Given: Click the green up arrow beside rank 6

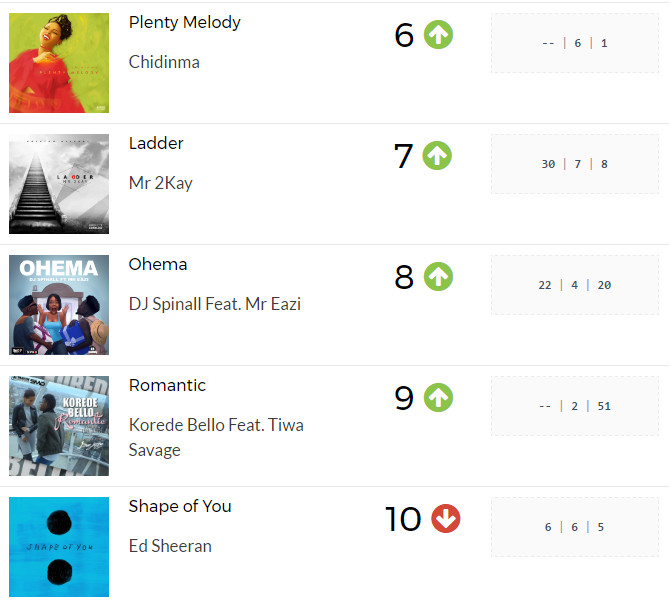Looking at the screenshot, I should point(438,35).
